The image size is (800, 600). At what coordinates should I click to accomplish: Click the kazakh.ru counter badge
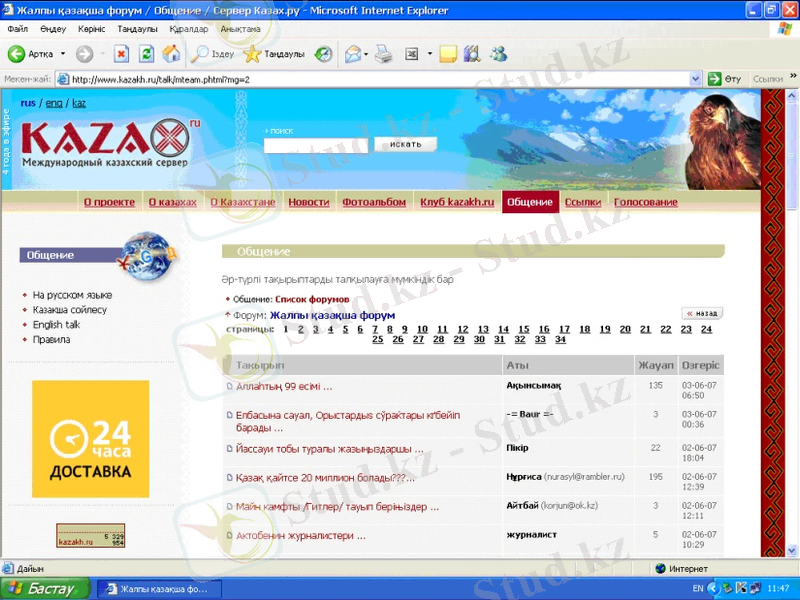[90, 535]
